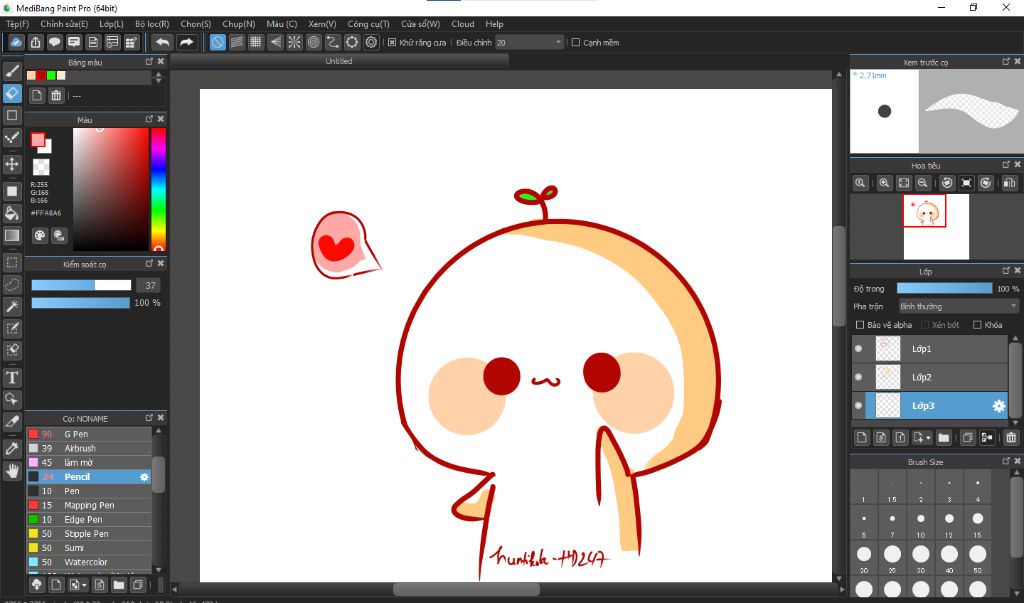The height and width of the screenshot is (603, 1024).
Task: Add a new layer in Lớp panel
Action: point(861,438)
